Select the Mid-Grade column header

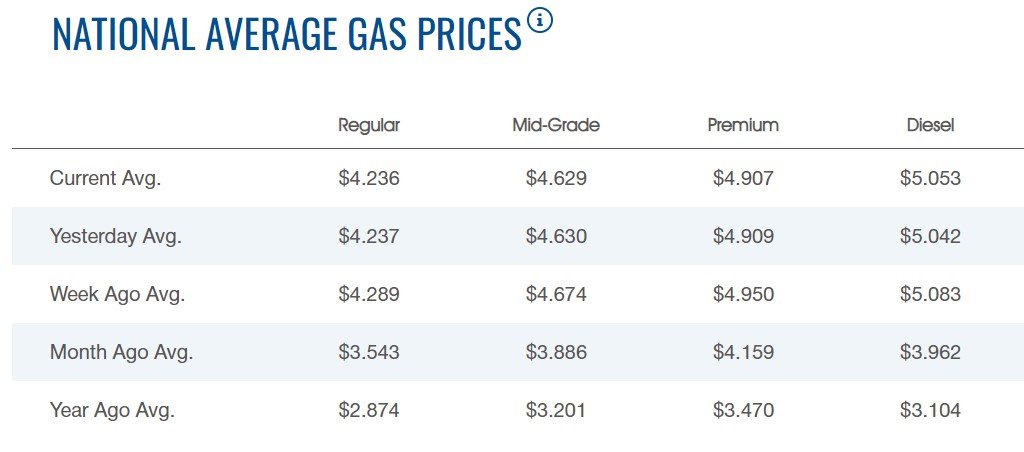click(x=556, y=125)
